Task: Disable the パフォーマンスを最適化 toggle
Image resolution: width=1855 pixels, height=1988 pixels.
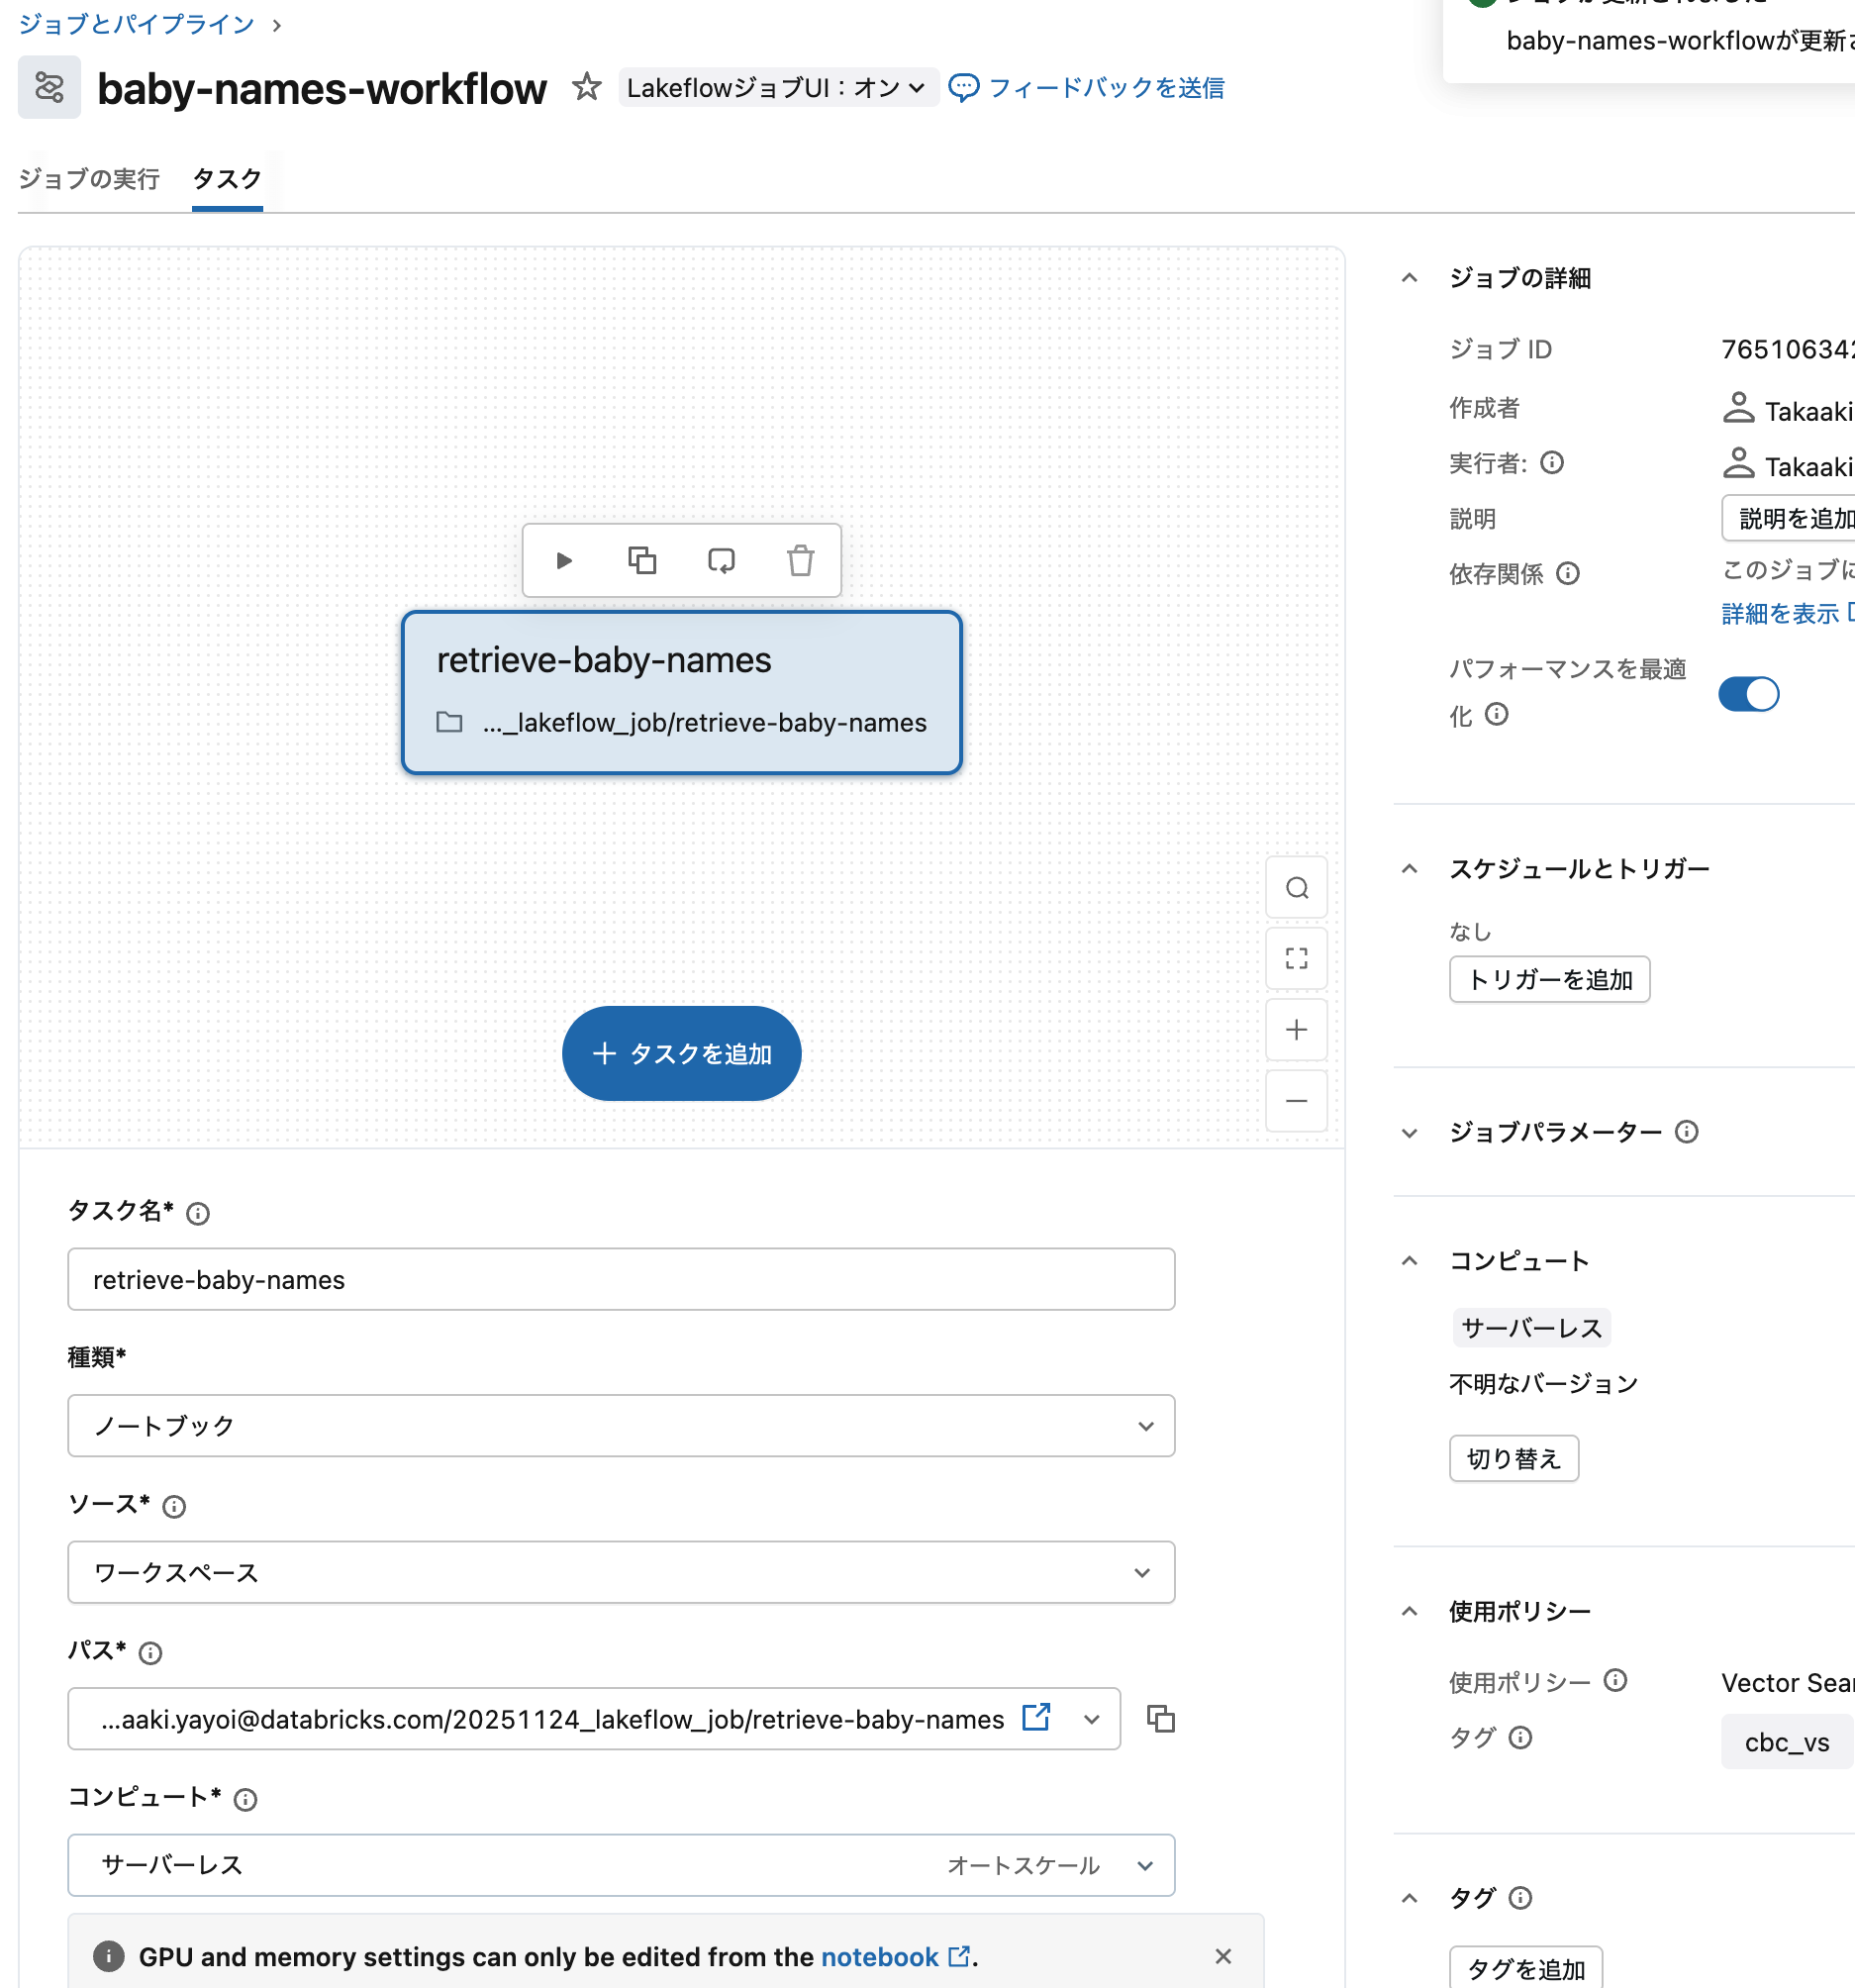Action: (x=1748, y=694)
